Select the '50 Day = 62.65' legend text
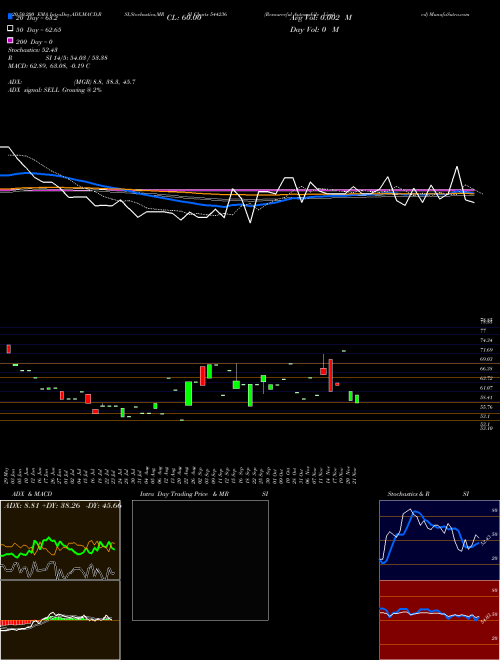500x660 pixels. tap(39, 30)
